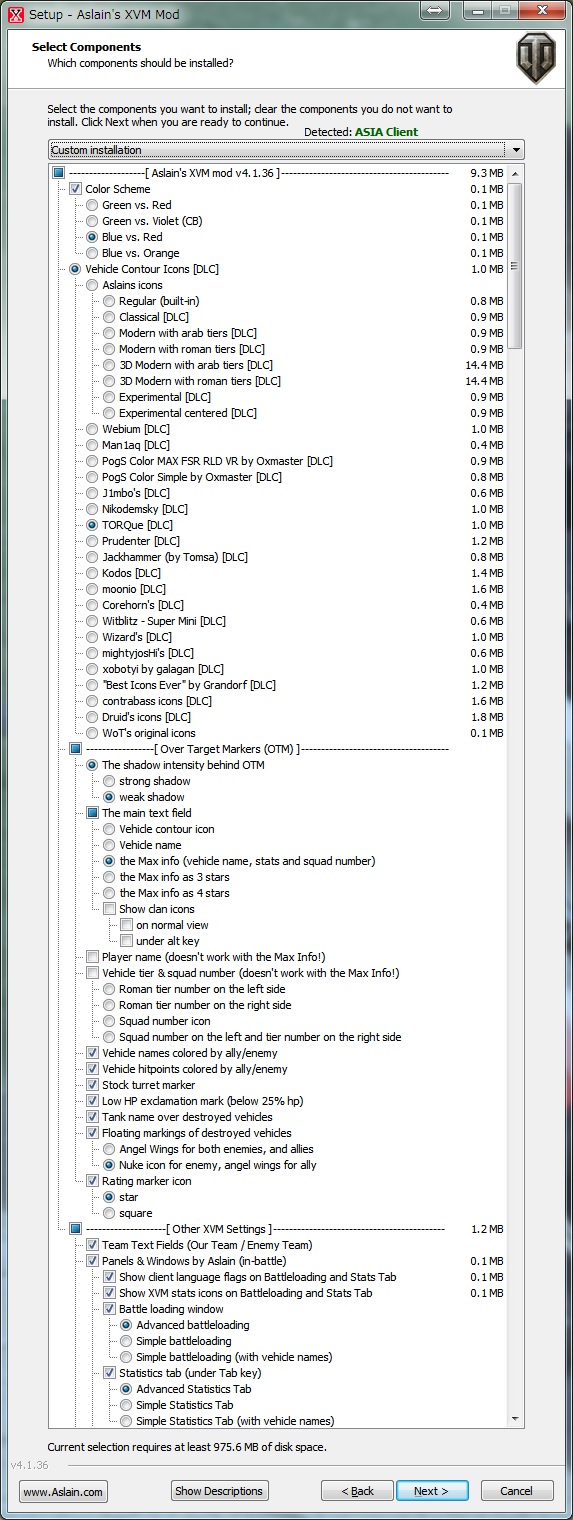Select Kodos [DLC] icons
Screen dimensions: 573x1520
click(x=93, y=573)
